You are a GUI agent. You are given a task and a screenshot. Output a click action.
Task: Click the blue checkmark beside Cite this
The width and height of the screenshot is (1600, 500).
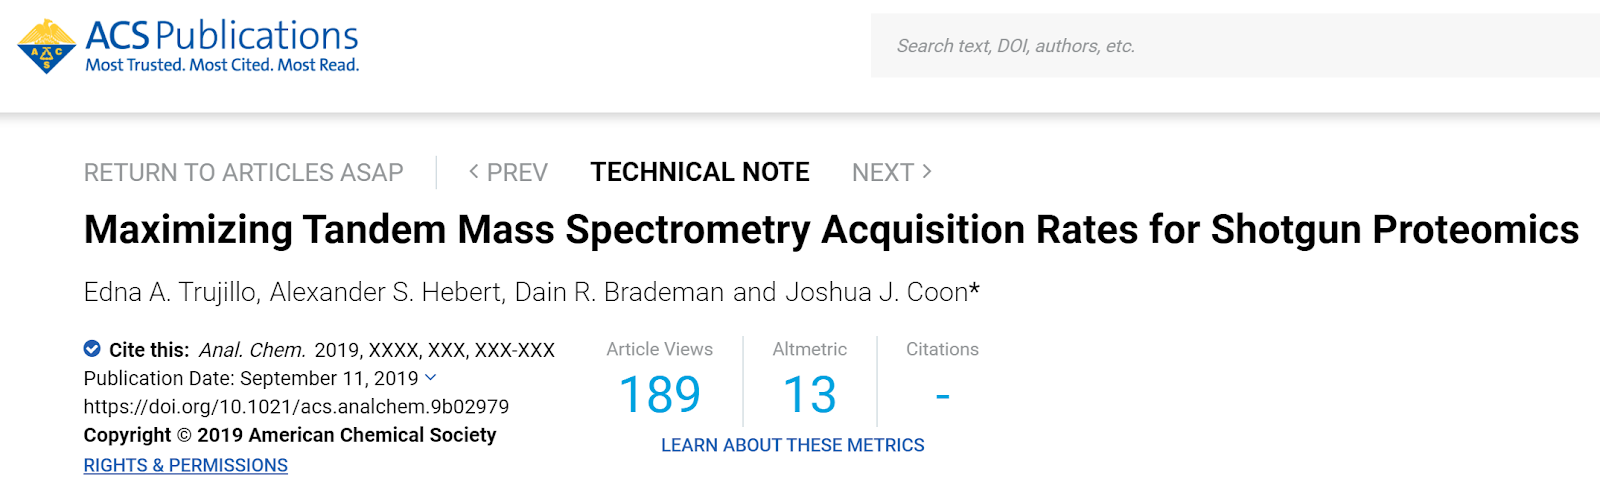click(x=92, y=349)
